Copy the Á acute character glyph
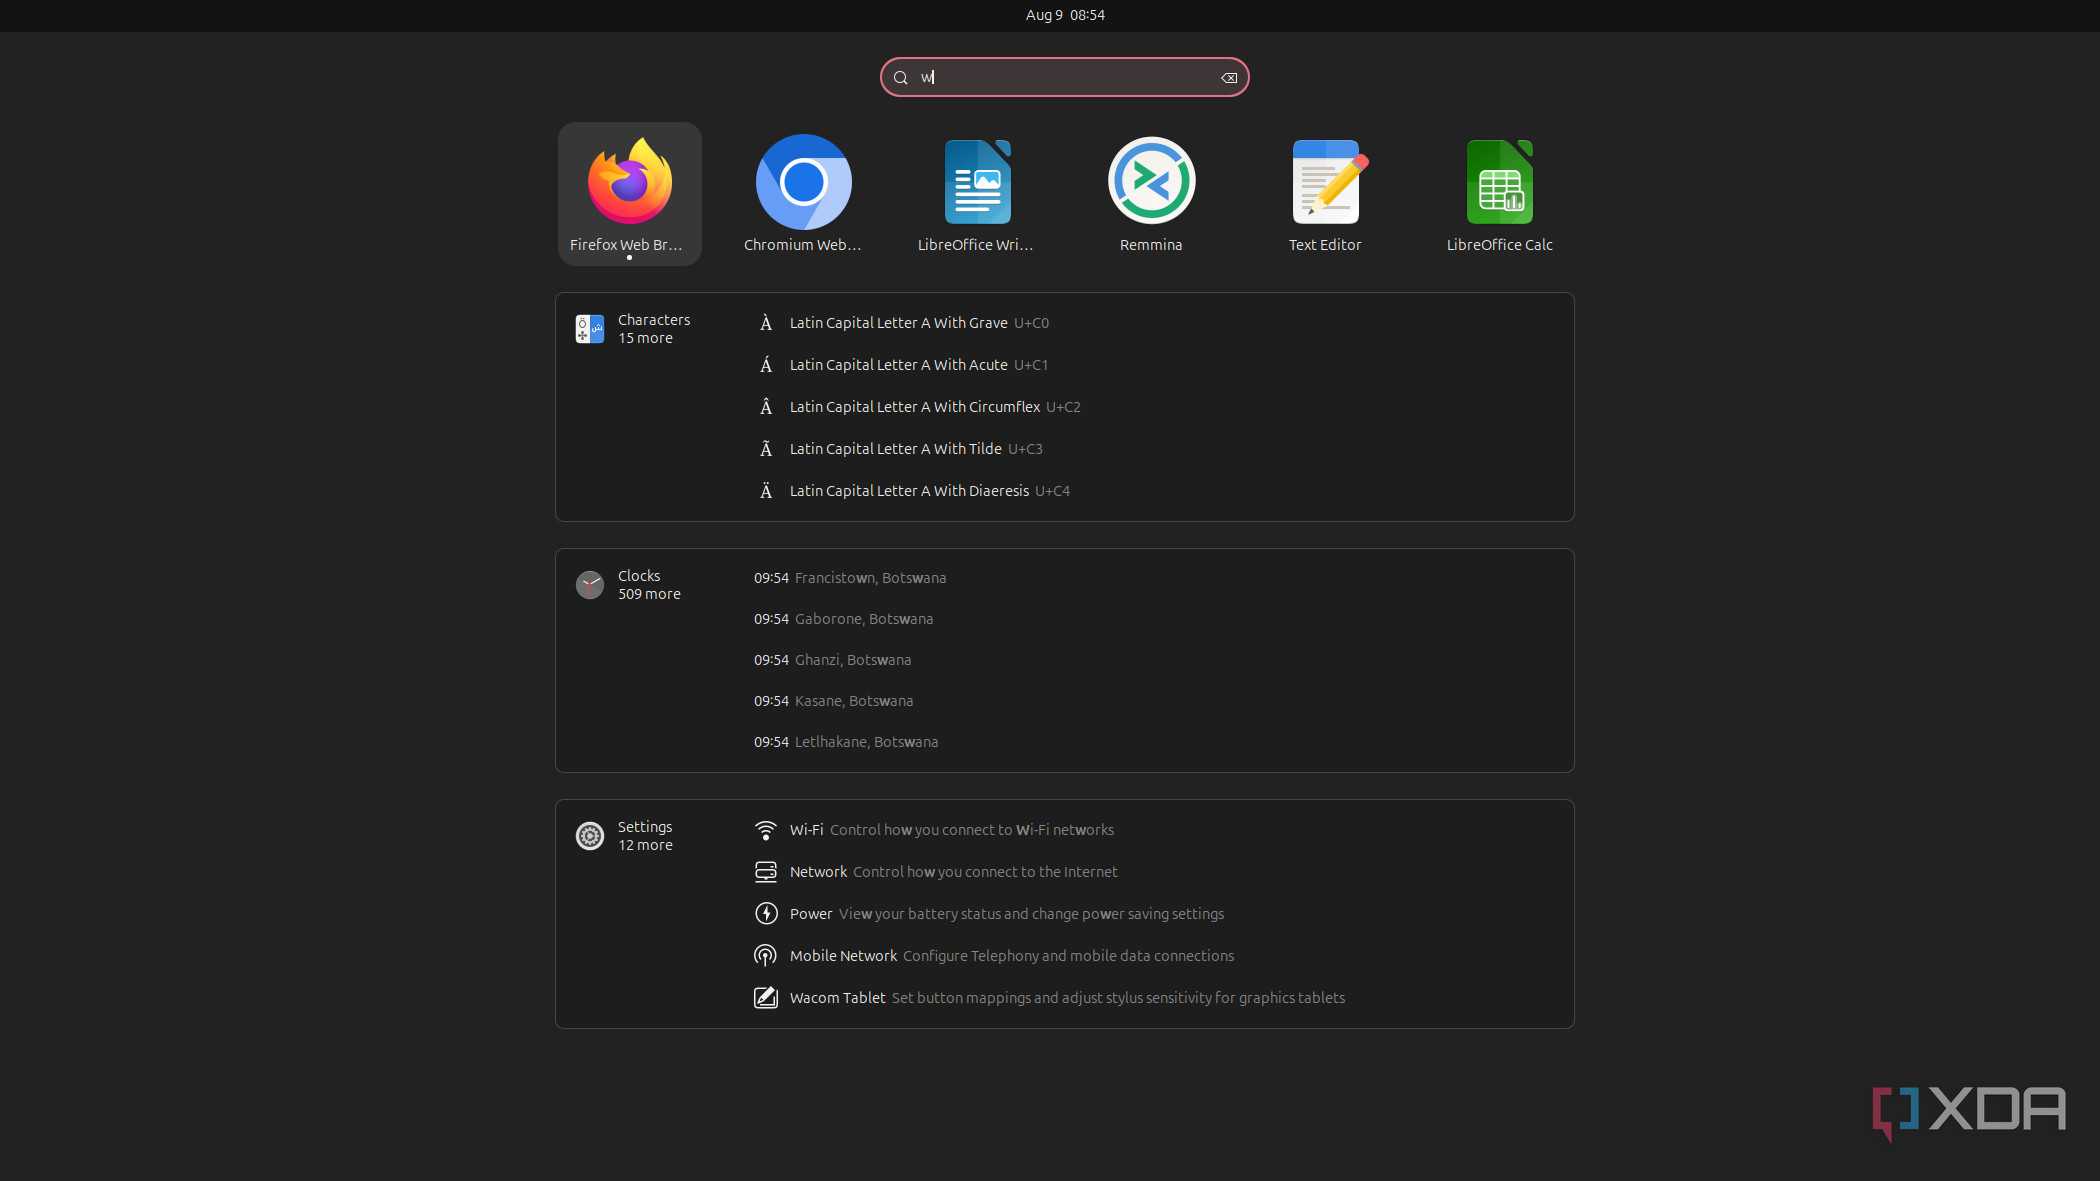2100x1181 pixels. pos(766,365)
